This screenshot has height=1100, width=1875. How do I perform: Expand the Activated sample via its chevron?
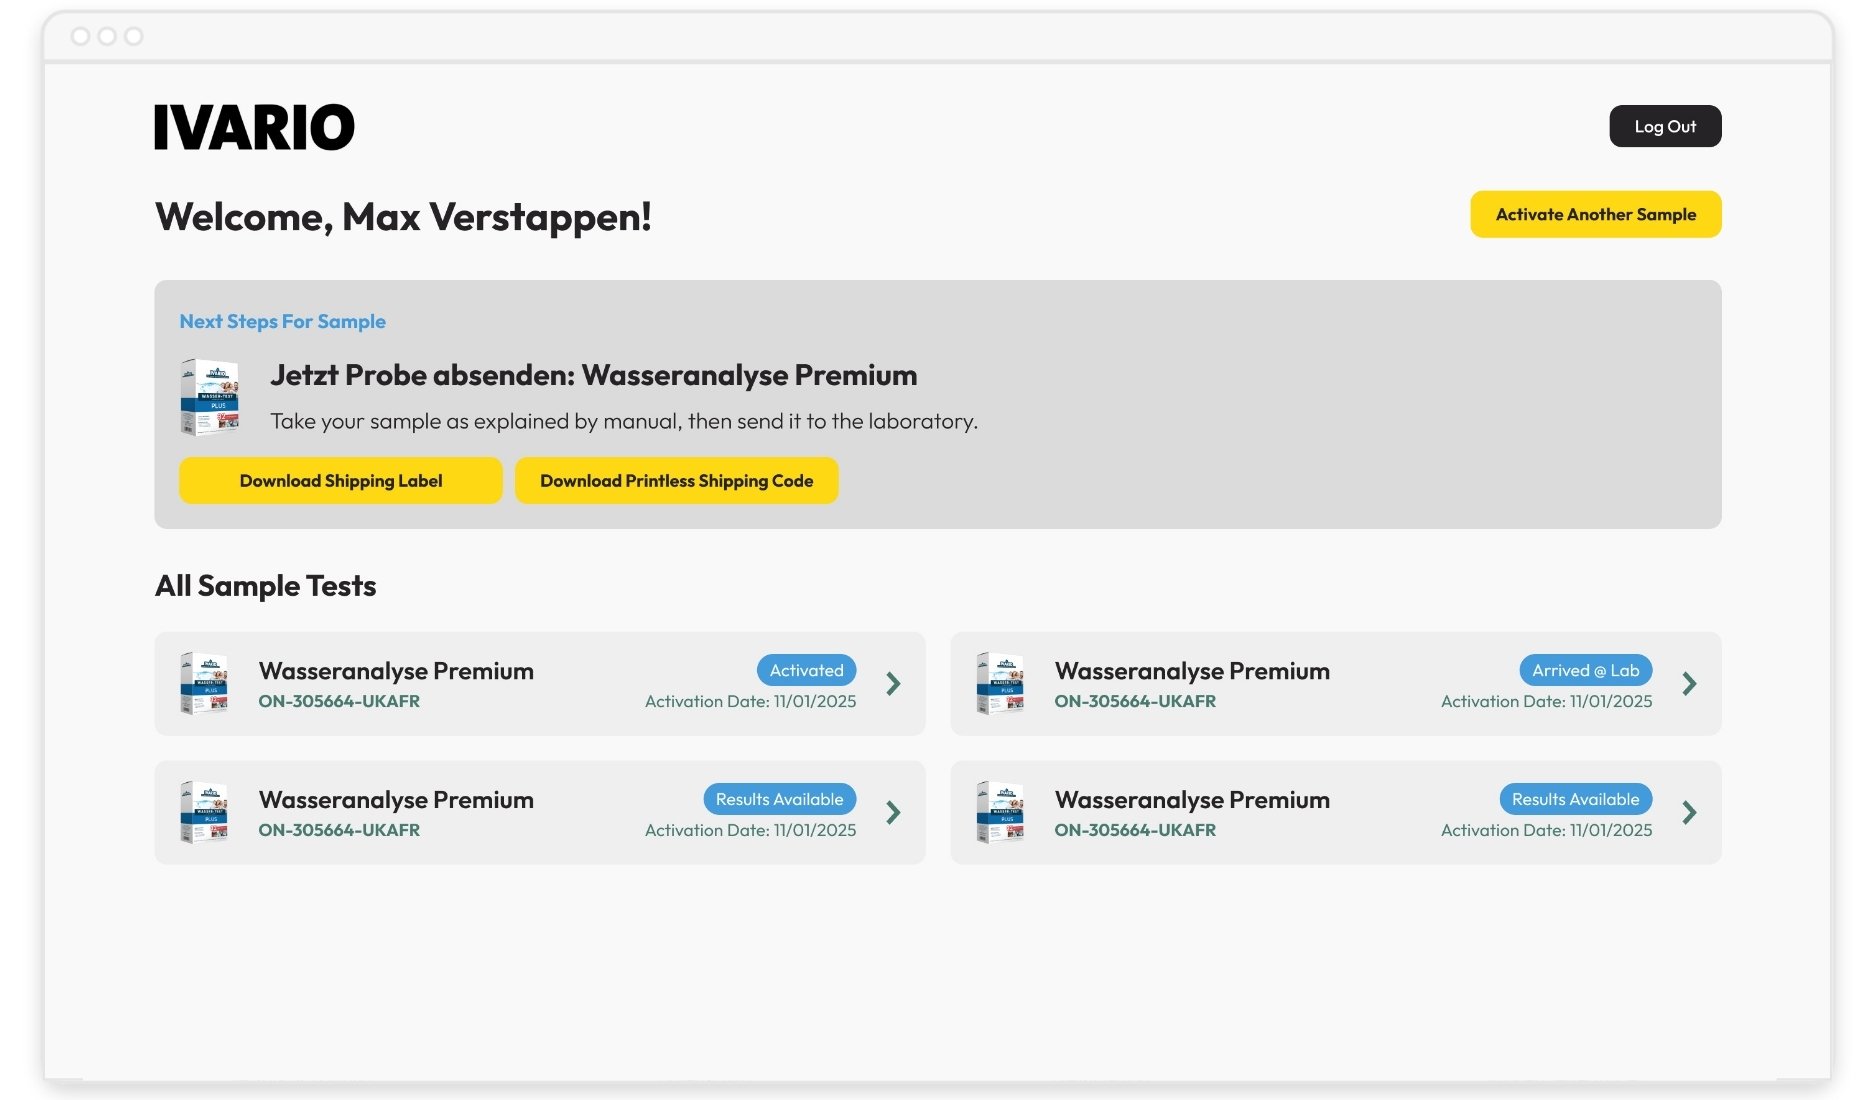pyautogui.click(x=893, y=684)
